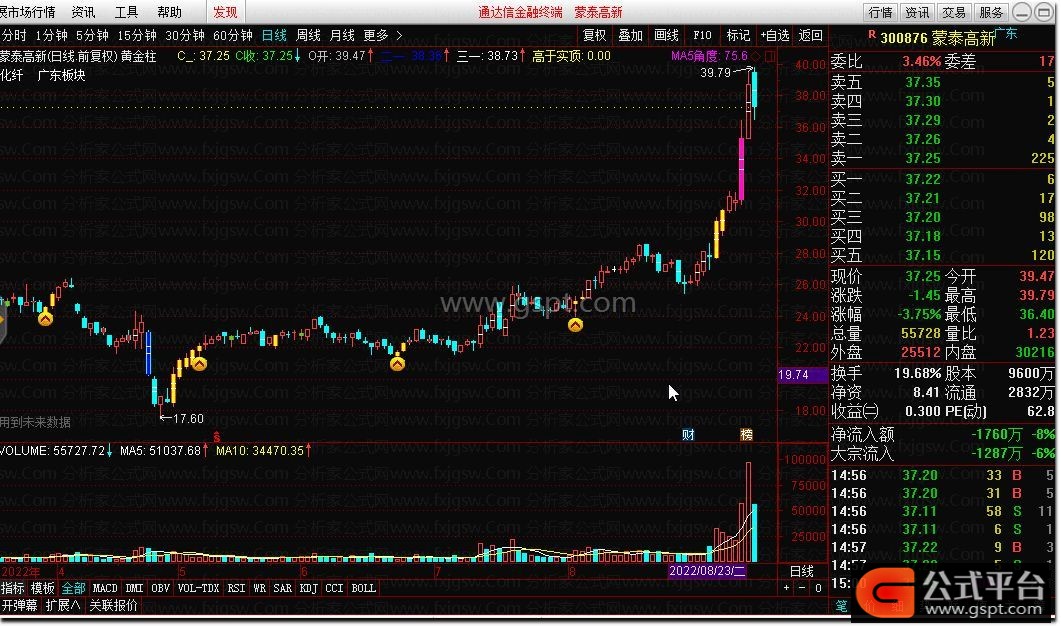Screen dimensions: 1061x626
Task: Show the OBV indicator
Action: 160,588
